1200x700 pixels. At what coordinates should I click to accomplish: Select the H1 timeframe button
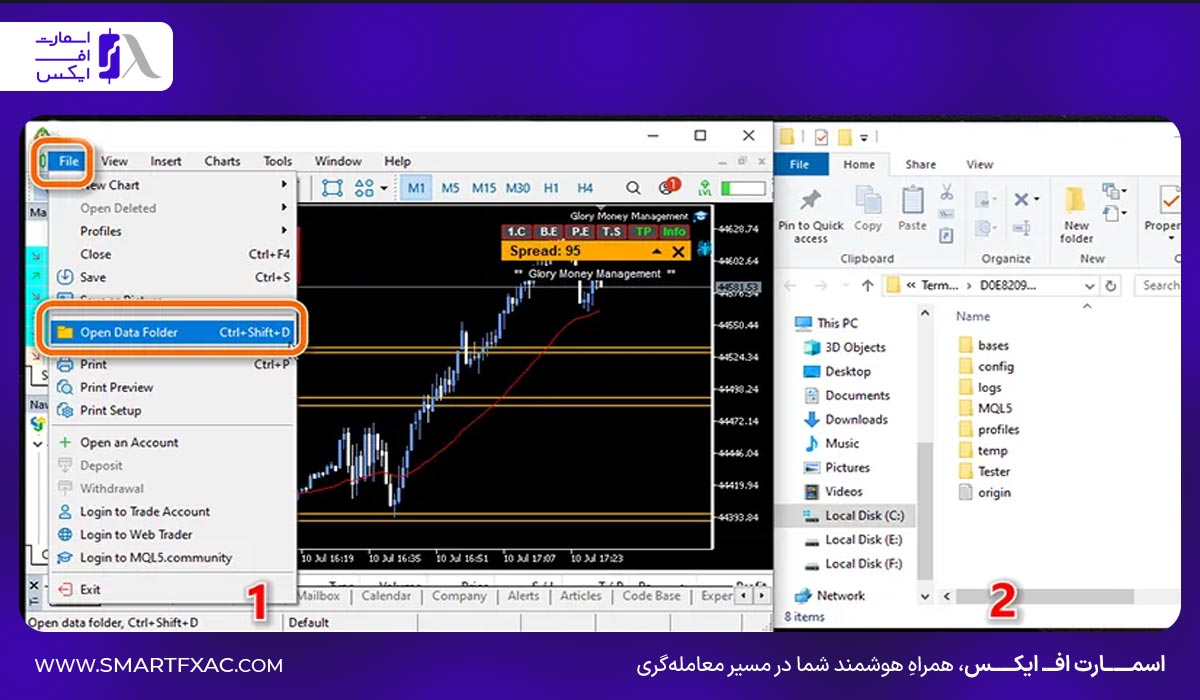click(x=551, y=187)
